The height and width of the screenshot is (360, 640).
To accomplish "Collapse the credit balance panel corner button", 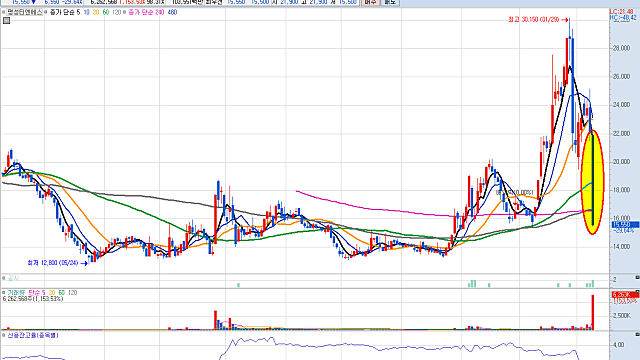I will tap(637, 334).
